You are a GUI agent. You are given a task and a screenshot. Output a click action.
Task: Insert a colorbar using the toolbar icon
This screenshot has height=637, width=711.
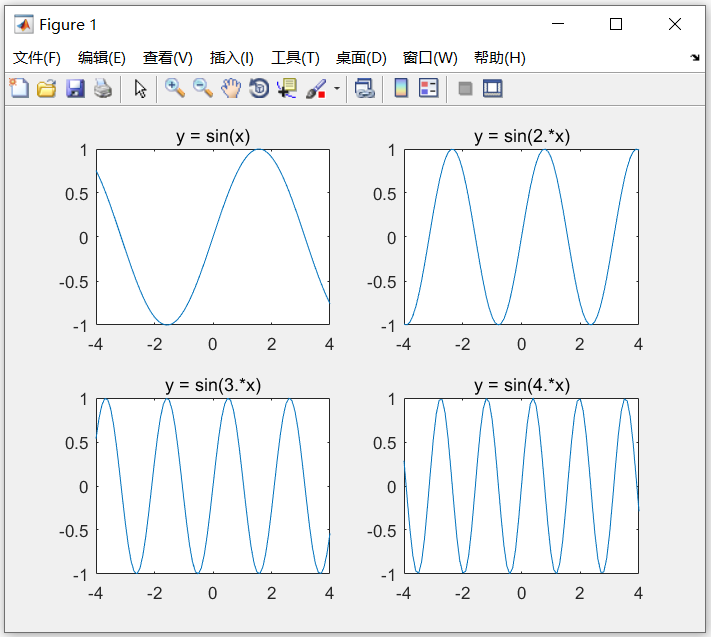[401, 88]
